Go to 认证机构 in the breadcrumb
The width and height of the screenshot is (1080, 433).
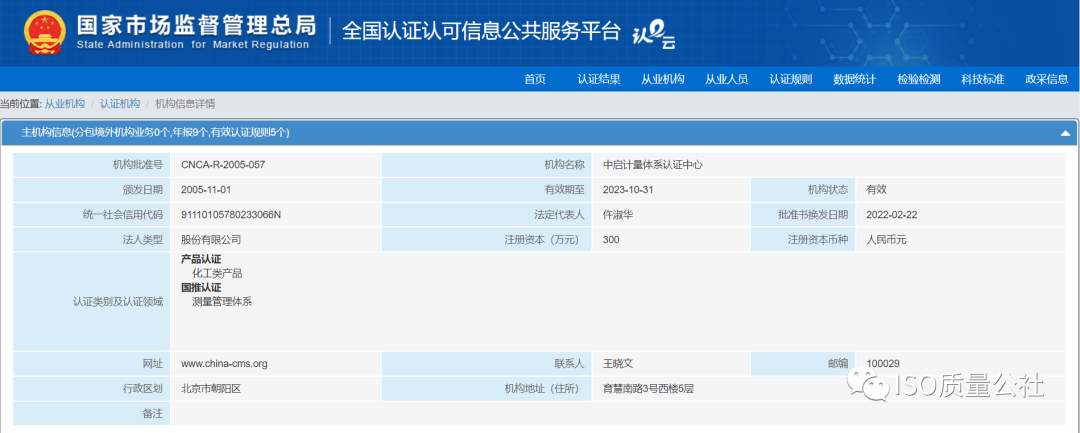click(120, 104)
